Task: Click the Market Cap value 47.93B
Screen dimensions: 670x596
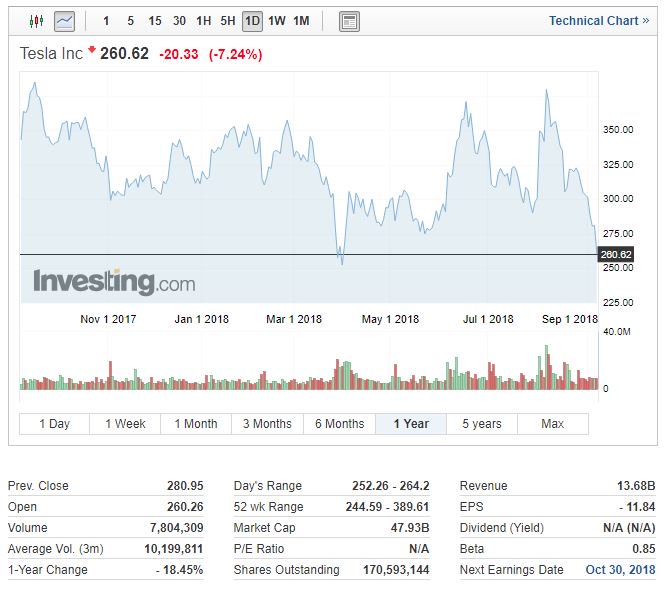Action: tap(410, 528)
